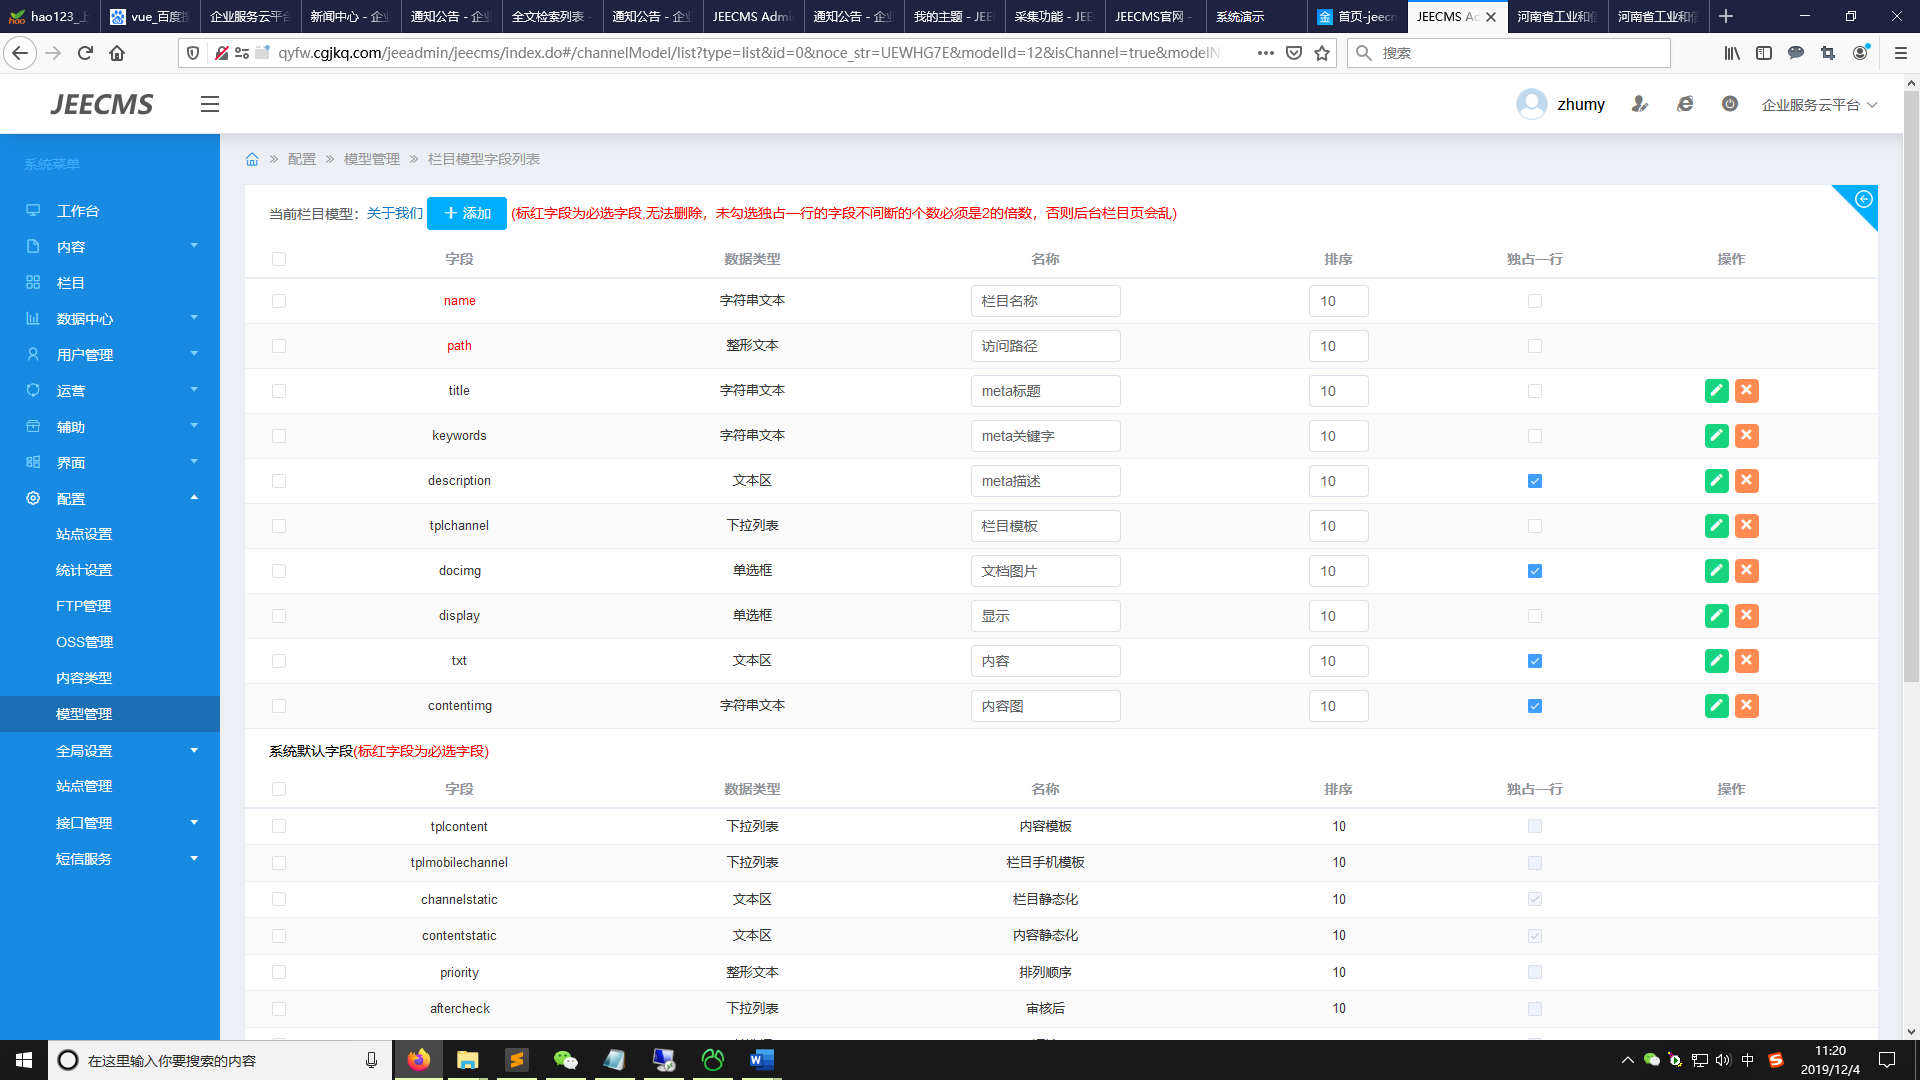The image size is (1920, 1080).
Task: Click orange delete icon for contentimg row
Action: pos(1746,706)
